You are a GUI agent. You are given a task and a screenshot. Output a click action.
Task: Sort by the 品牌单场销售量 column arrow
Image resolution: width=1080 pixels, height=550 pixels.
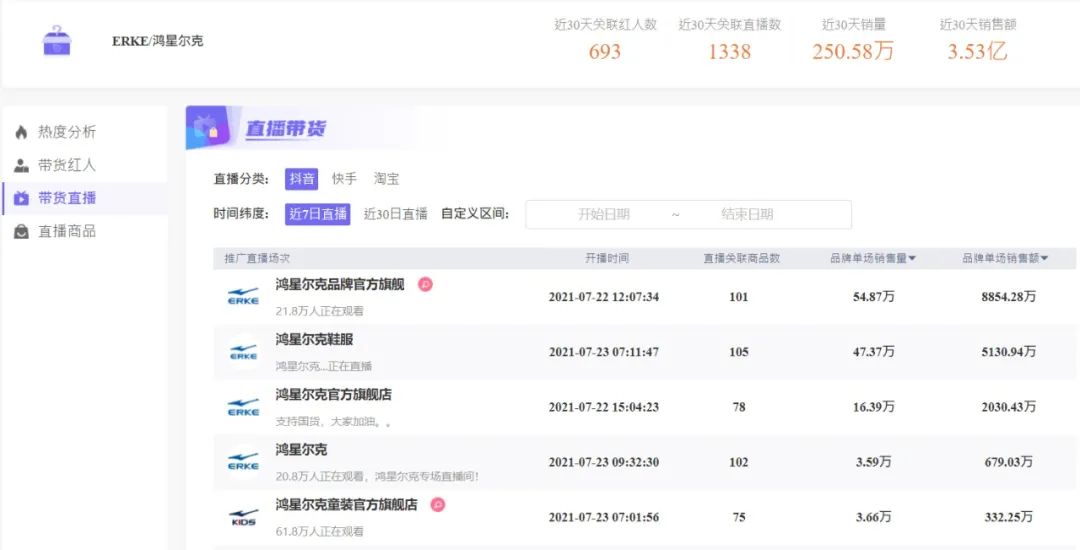point(912,259)
